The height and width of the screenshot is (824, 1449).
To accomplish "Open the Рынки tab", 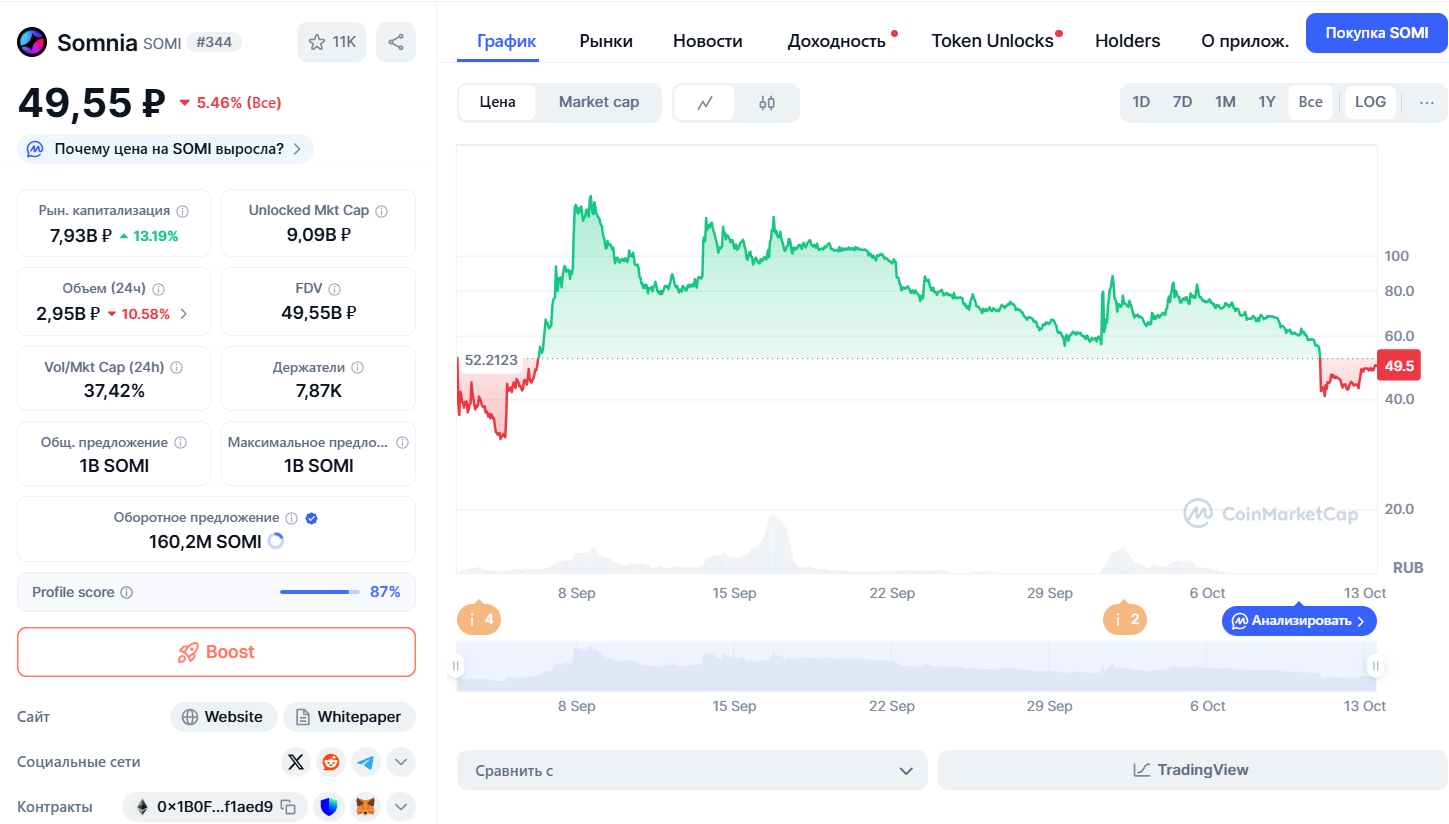I will click(606, 41).
